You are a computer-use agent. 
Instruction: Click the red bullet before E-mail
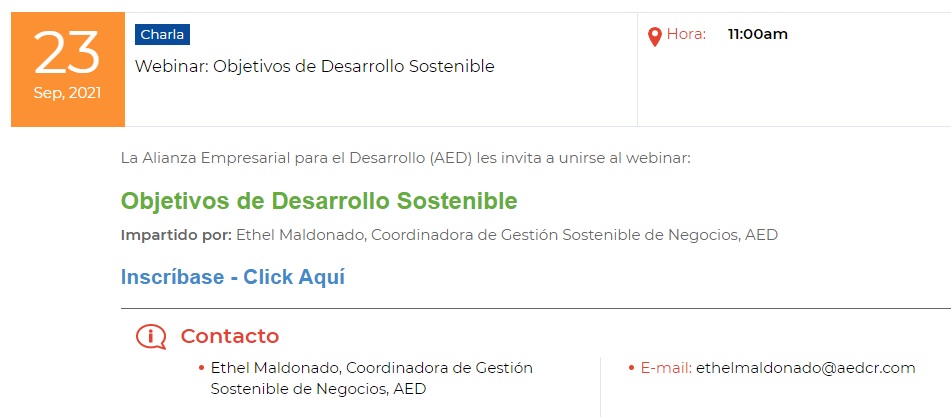point(631,368)
